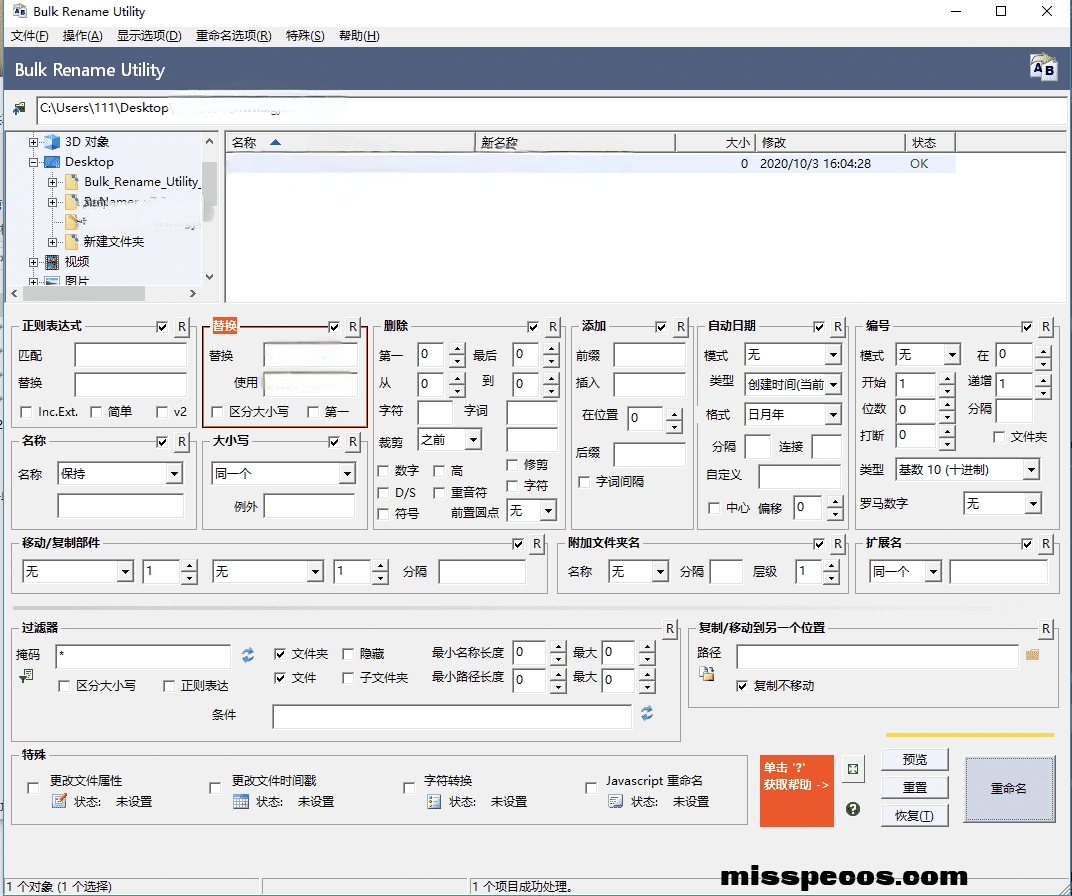This screenshot has width=1072, height=896.
Task: Click the folder-up icon beside path bar
Action: 19,109
